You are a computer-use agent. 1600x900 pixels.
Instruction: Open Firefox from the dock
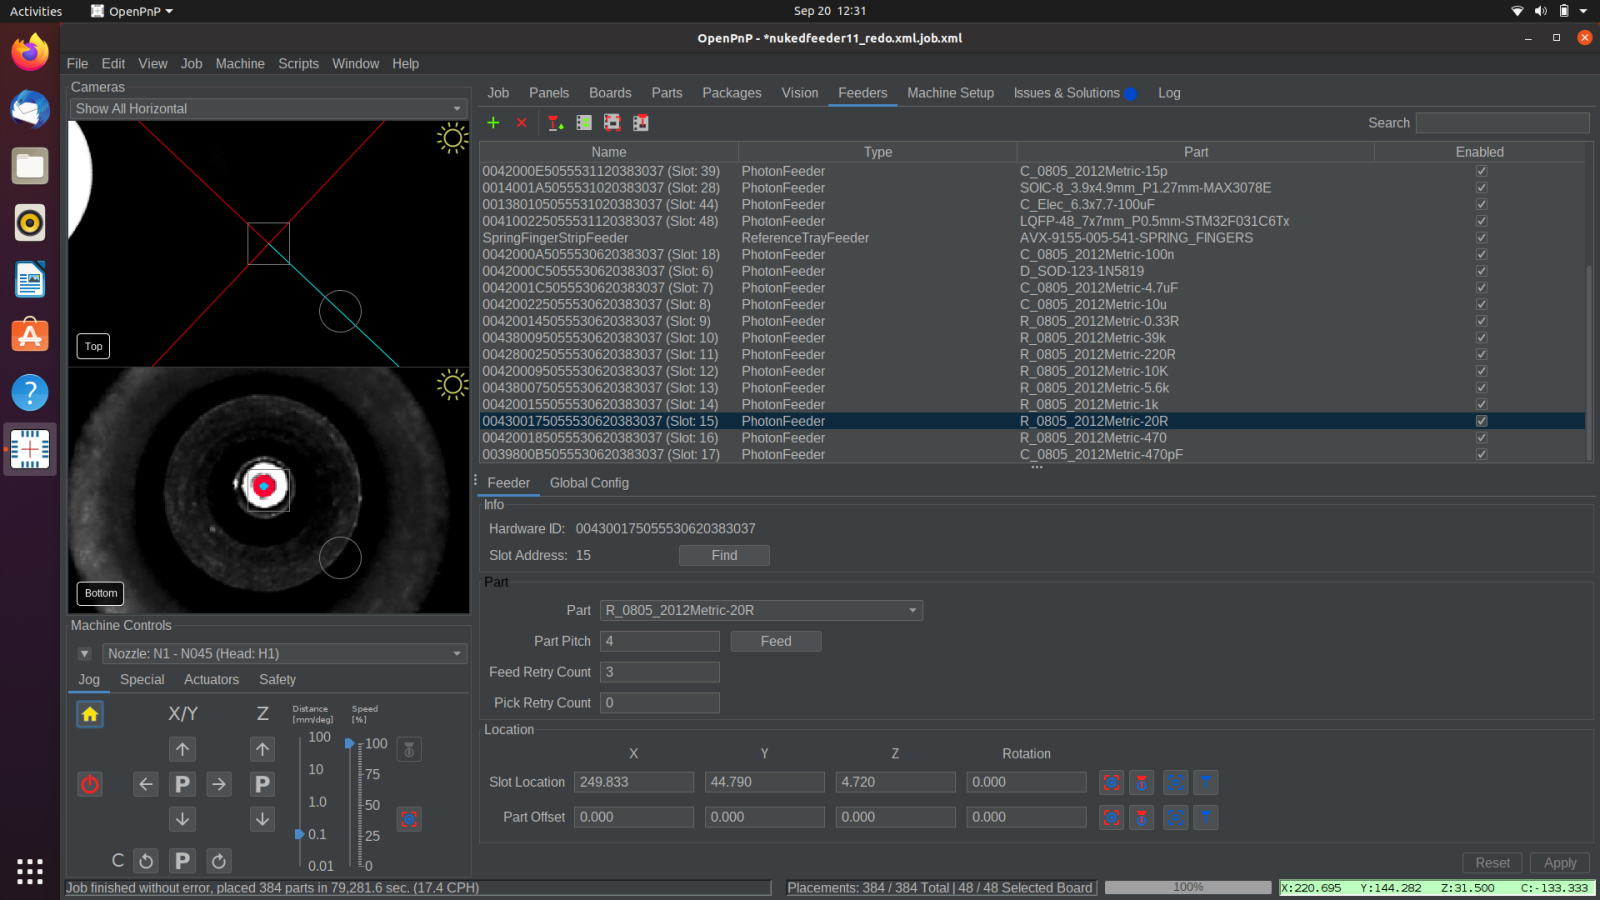(30, 52)
